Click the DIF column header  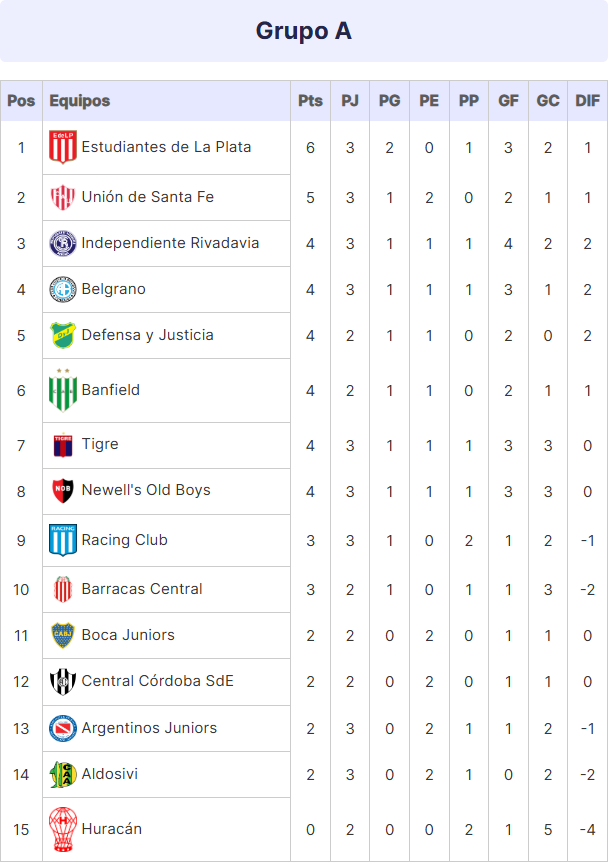(x=588, y=101)
